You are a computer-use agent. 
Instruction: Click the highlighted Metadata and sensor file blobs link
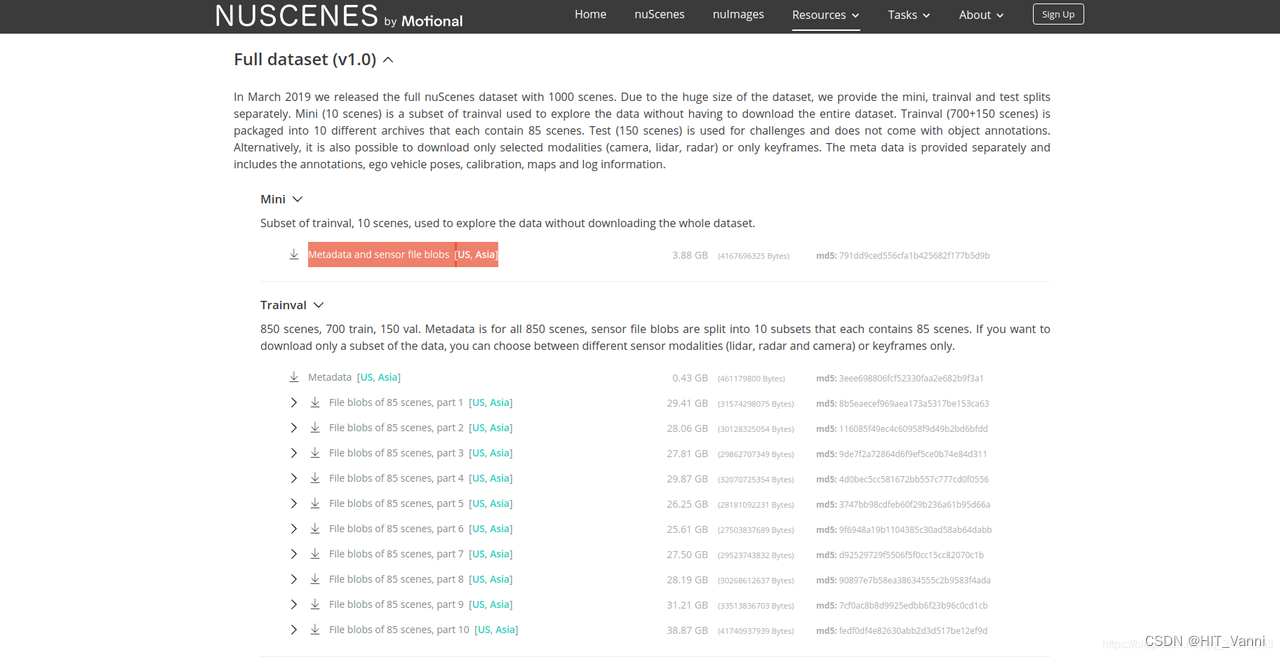379,255
